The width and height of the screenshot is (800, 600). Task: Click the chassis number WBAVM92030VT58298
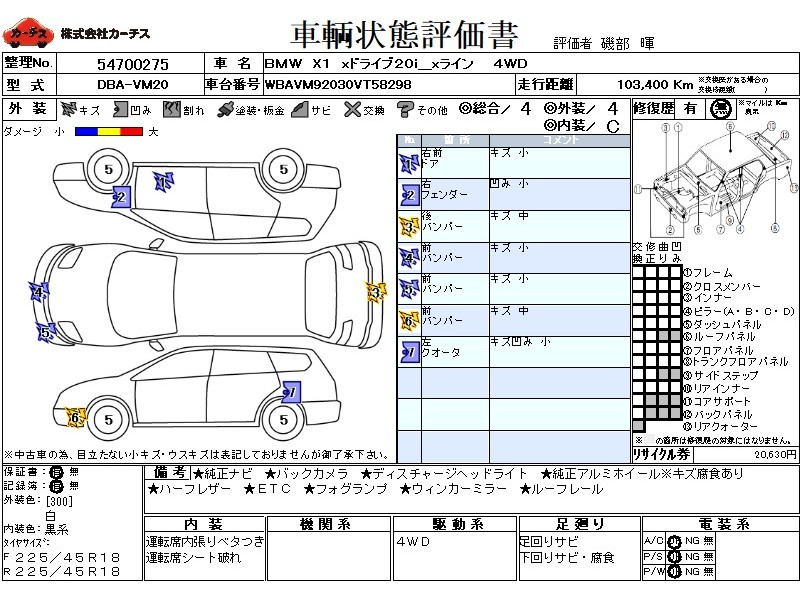(338, 85)
